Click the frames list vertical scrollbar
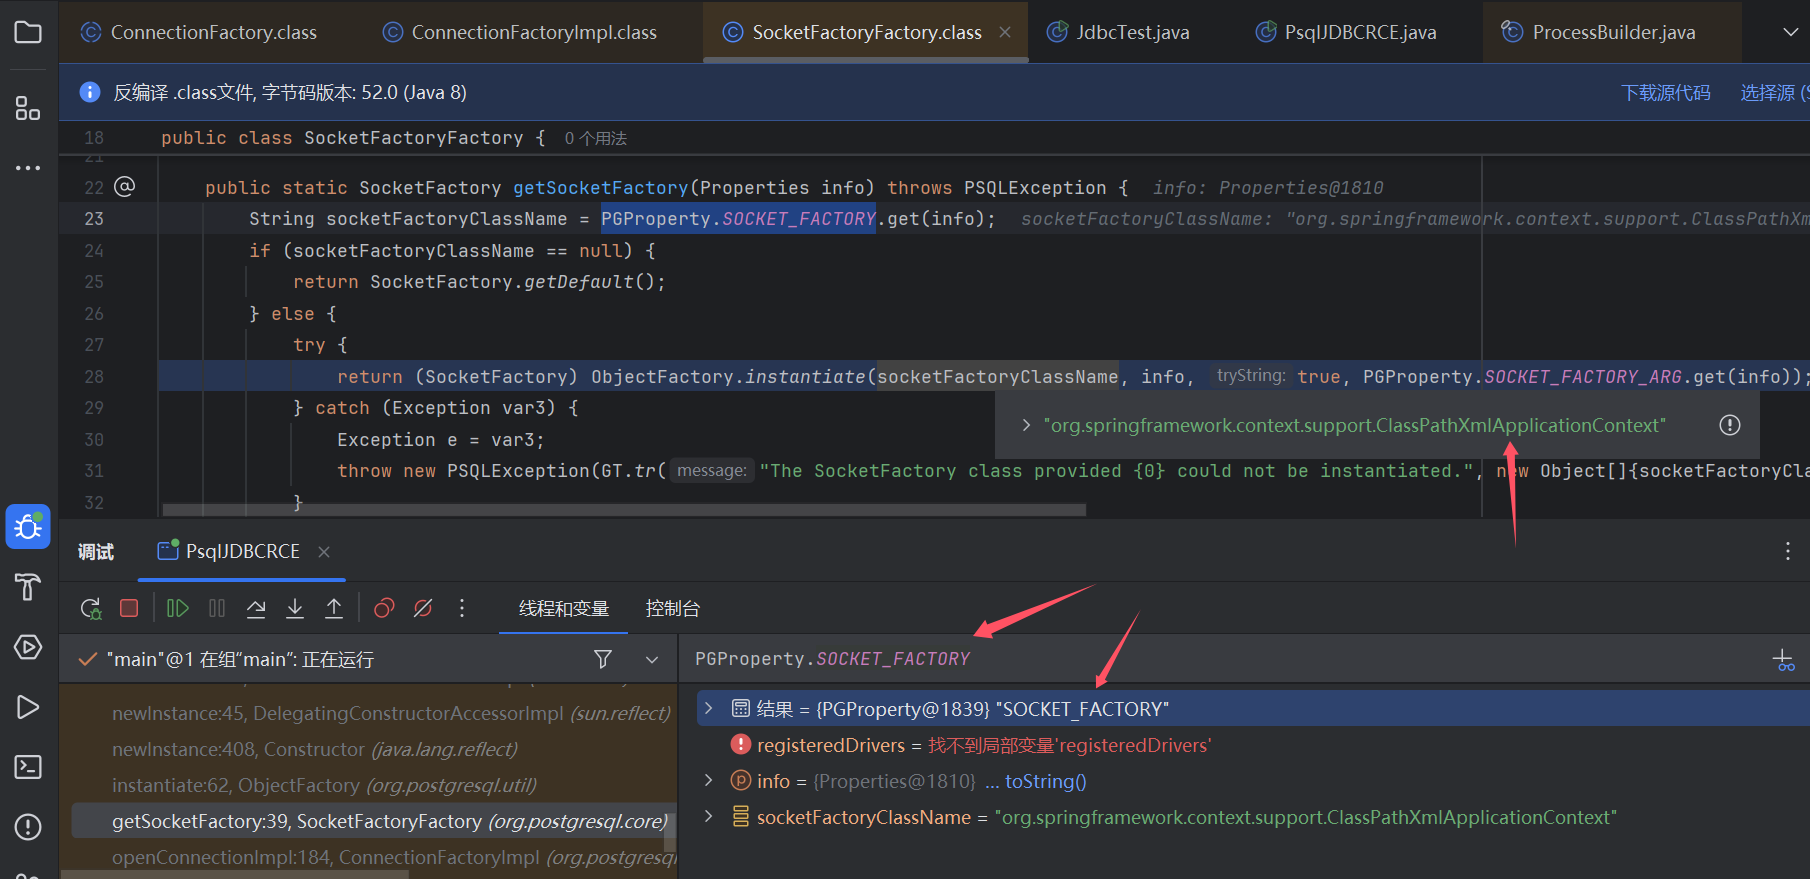The width and height of the screenshot is (1810, 879). point(670,830)
